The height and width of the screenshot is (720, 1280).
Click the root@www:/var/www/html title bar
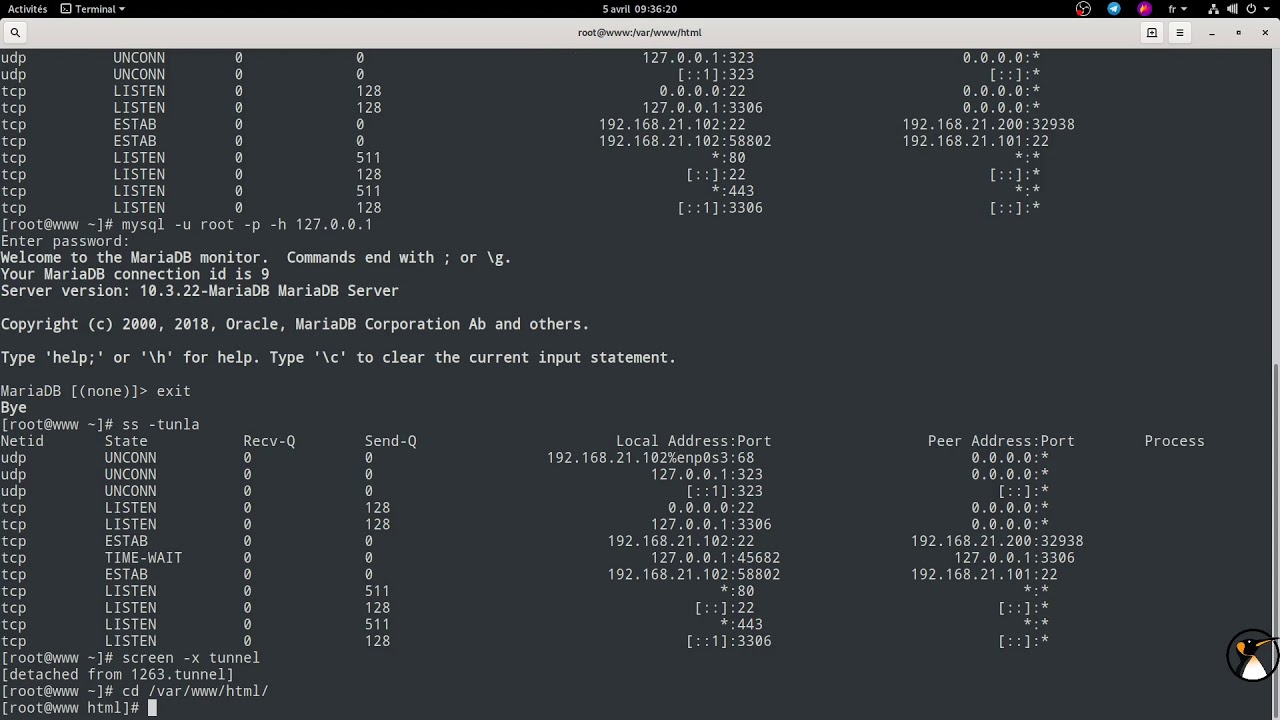(x=640, y=33)
